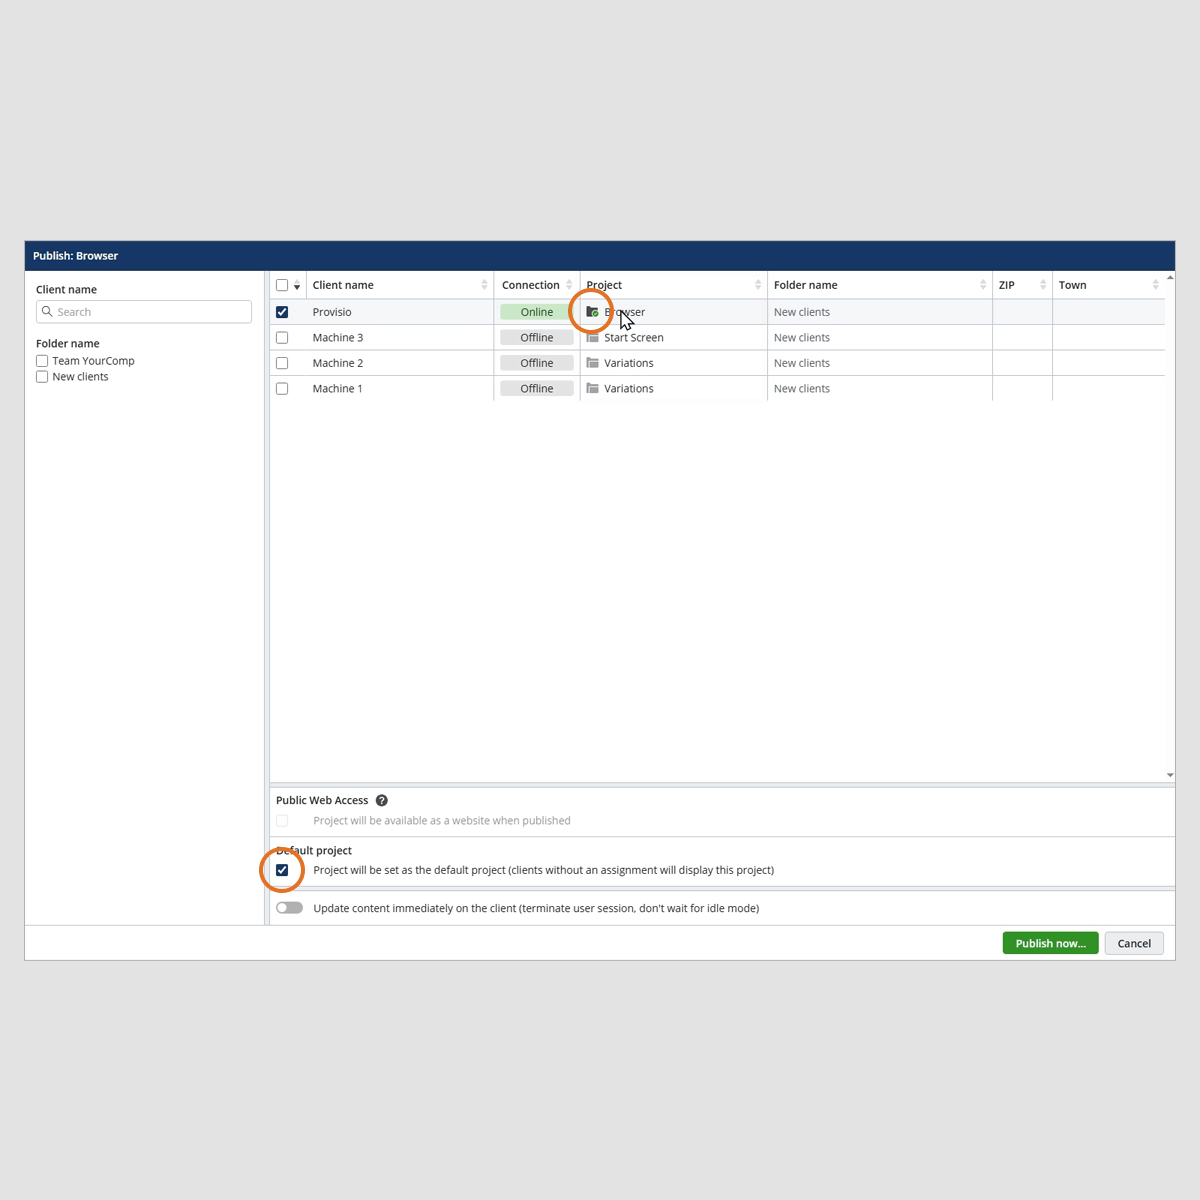Viewport: 1200px width, 1200px height.
Task: Open Public Web Access help icon
Action: pyautogui.click(x=381, y=801)
